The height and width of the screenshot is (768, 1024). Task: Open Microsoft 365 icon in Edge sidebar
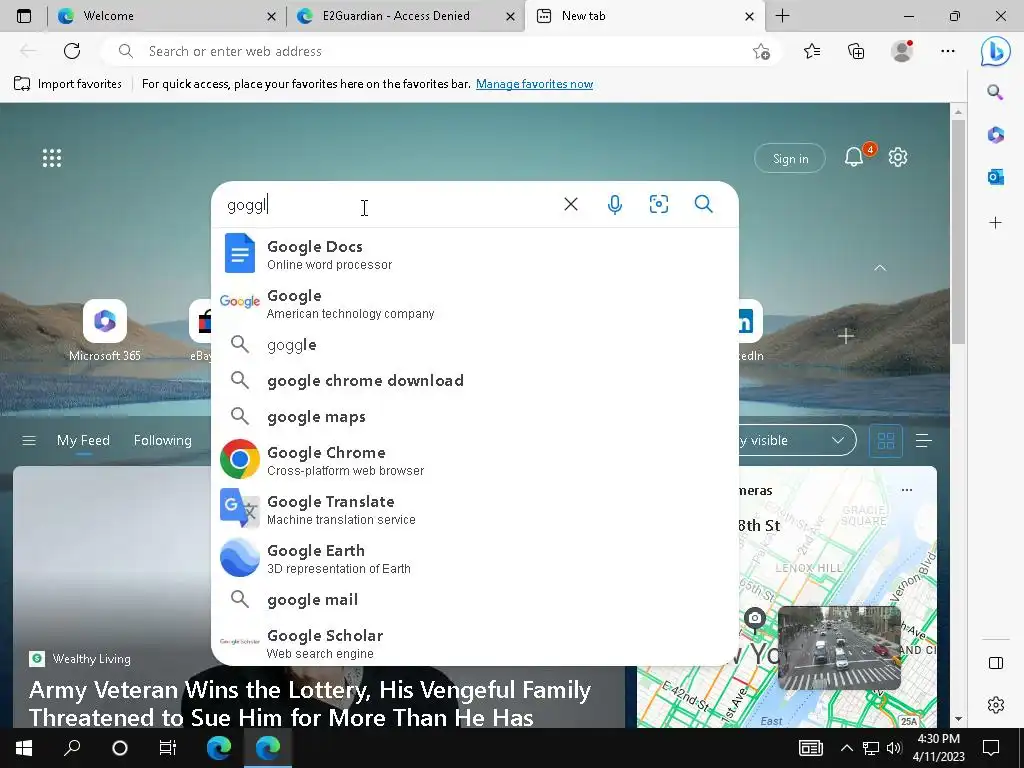tap(995, 135)
